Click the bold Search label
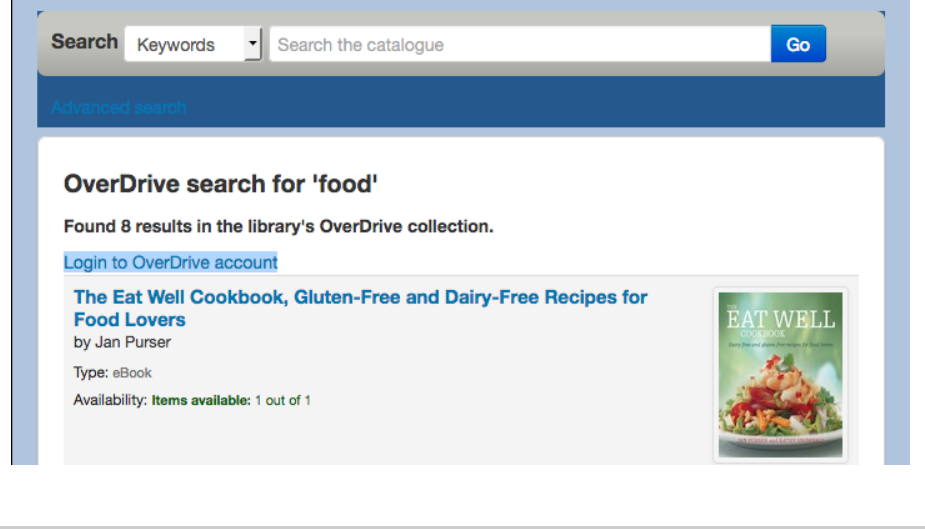 pos(85,42)
